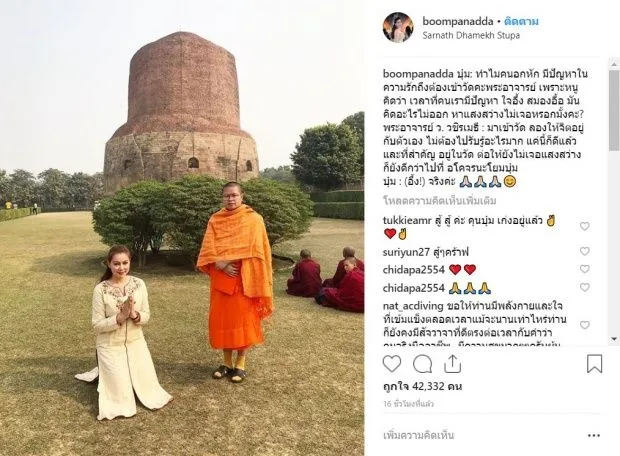Click the comments scrollbar thumb
This screenshot has width=620, height=456.
click(614, 110)
